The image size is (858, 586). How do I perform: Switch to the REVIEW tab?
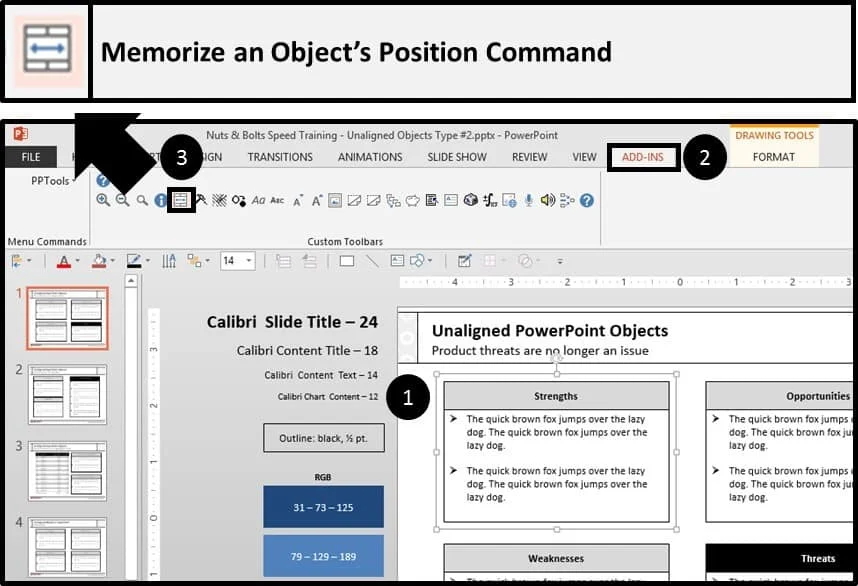(x=530, y=157)
